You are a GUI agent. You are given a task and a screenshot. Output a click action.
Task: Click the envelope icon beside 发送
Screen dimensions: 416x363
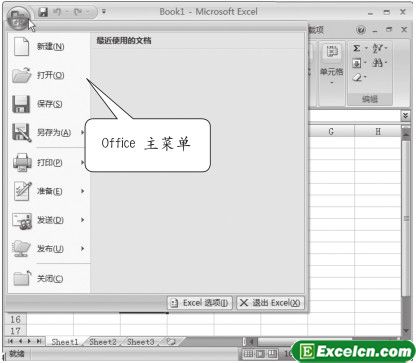[x=22, y=221]
